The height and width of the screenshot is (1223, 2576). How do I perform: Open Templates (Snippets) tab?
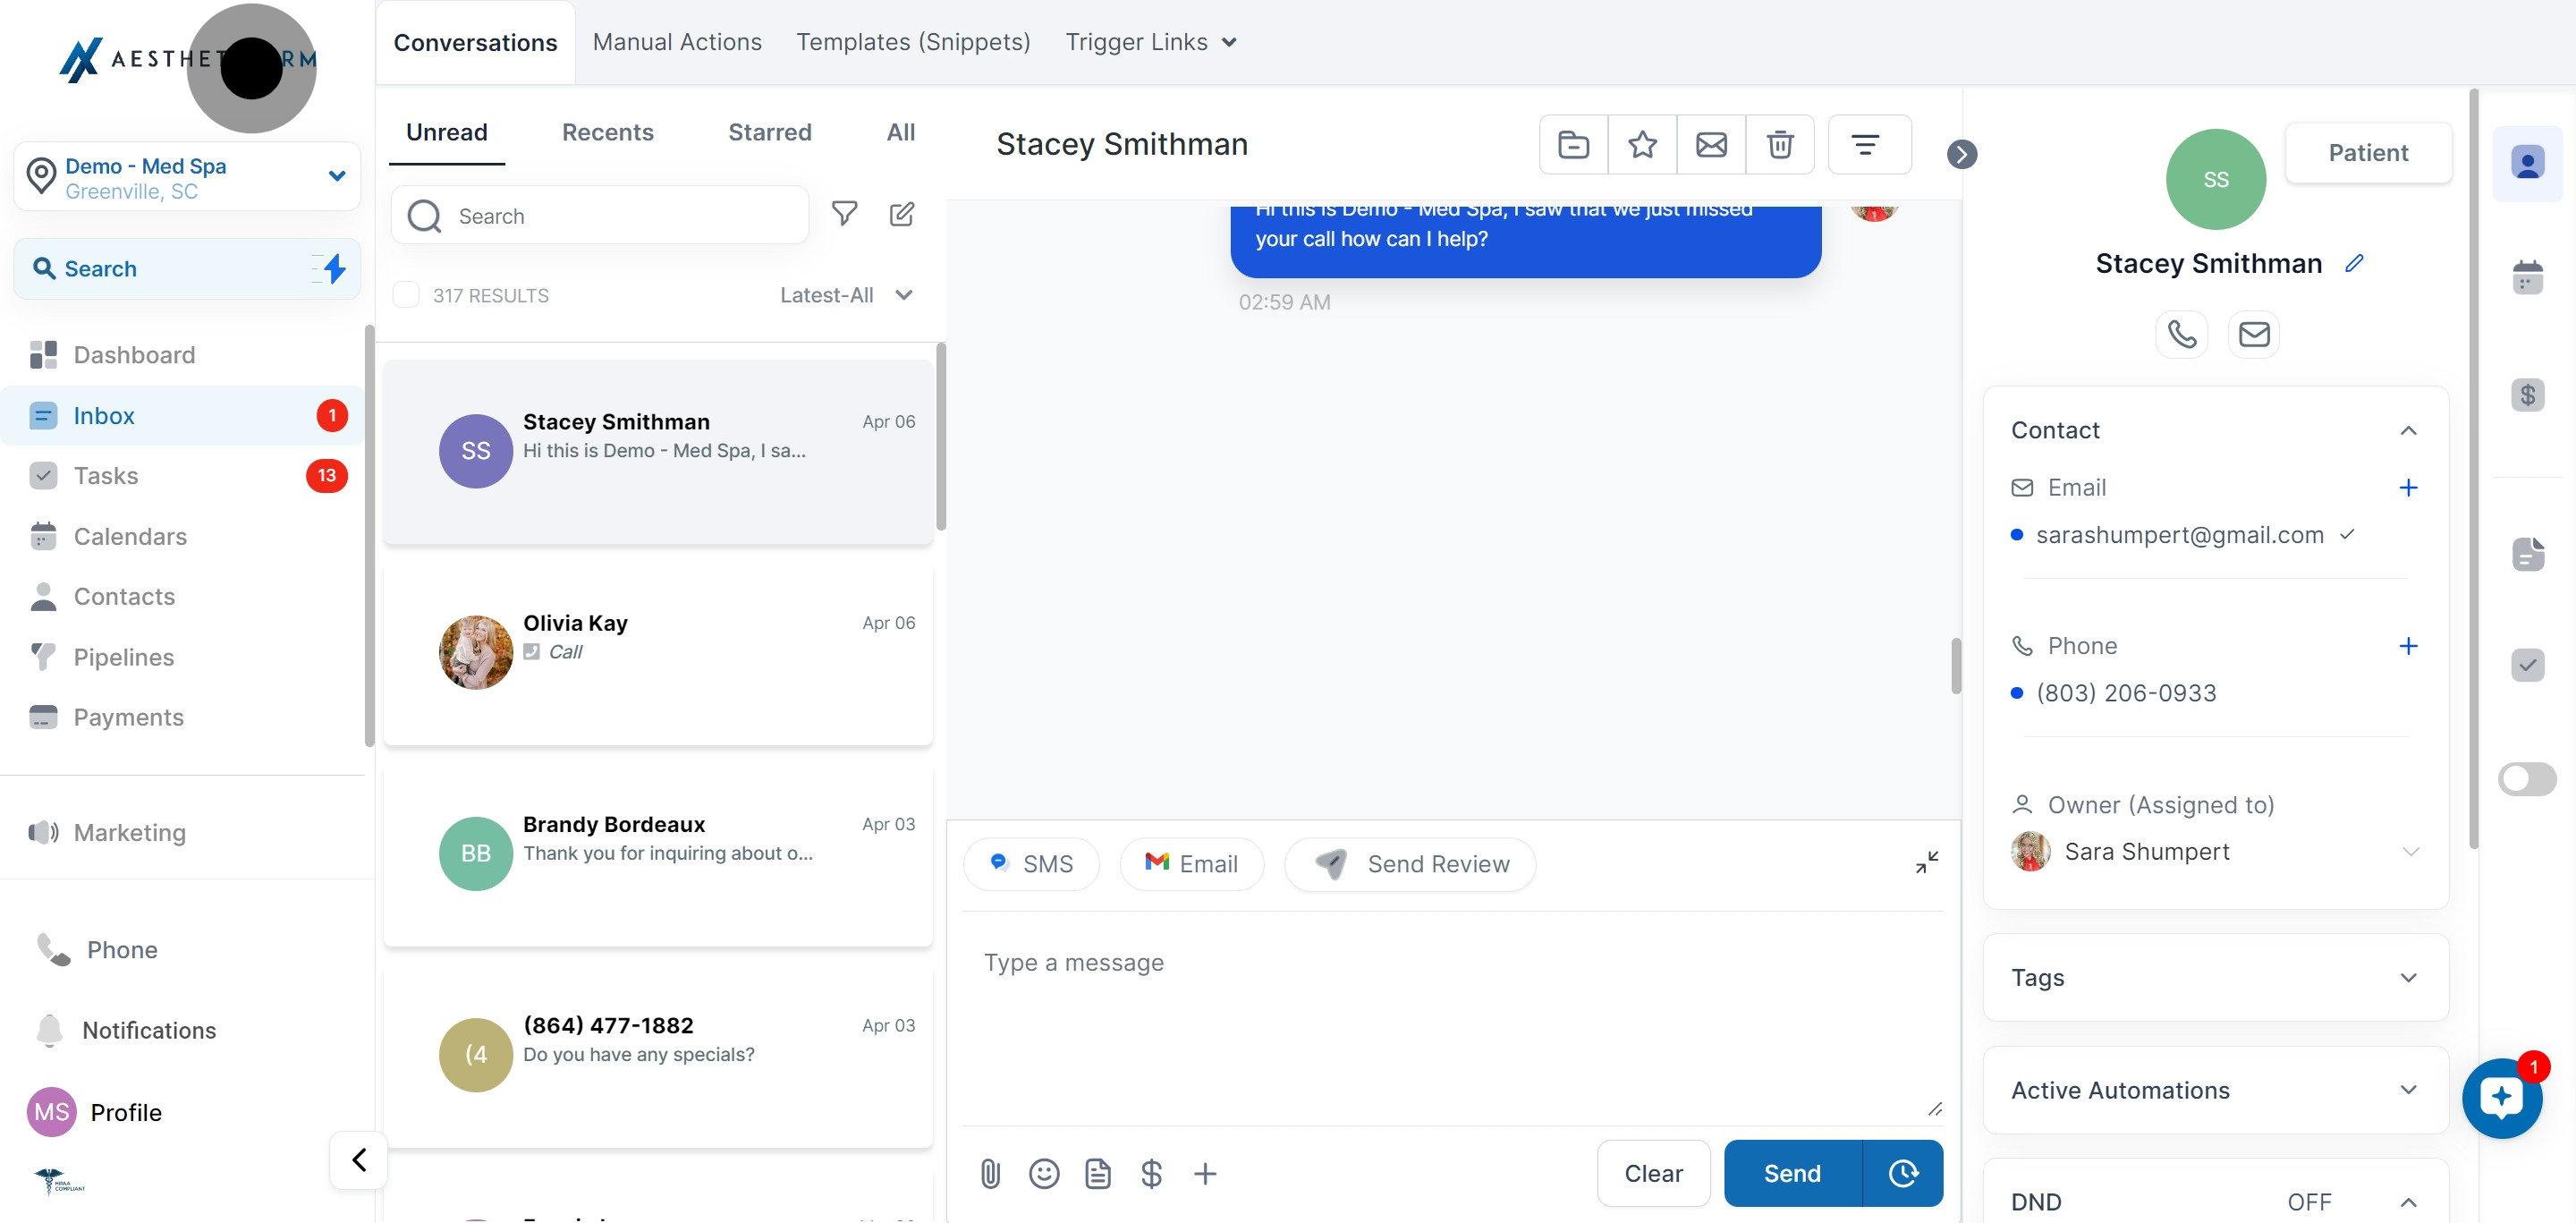(x=913, y=42)
